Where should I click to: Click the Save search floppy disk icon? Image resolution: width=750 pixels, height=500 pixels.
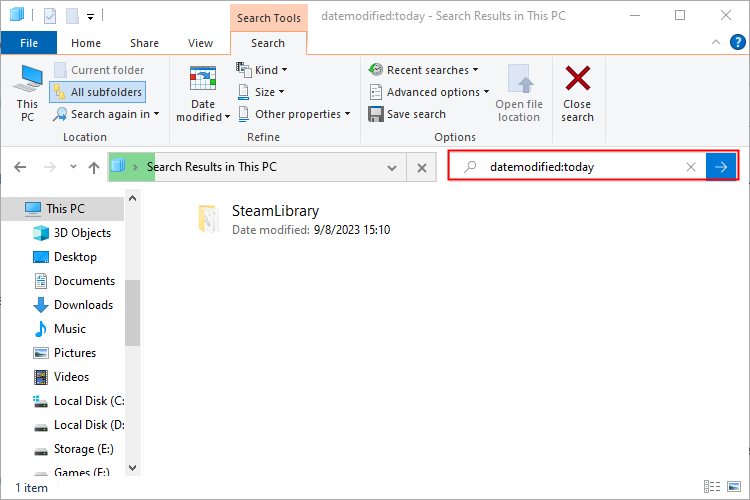(x=376, y=114)
